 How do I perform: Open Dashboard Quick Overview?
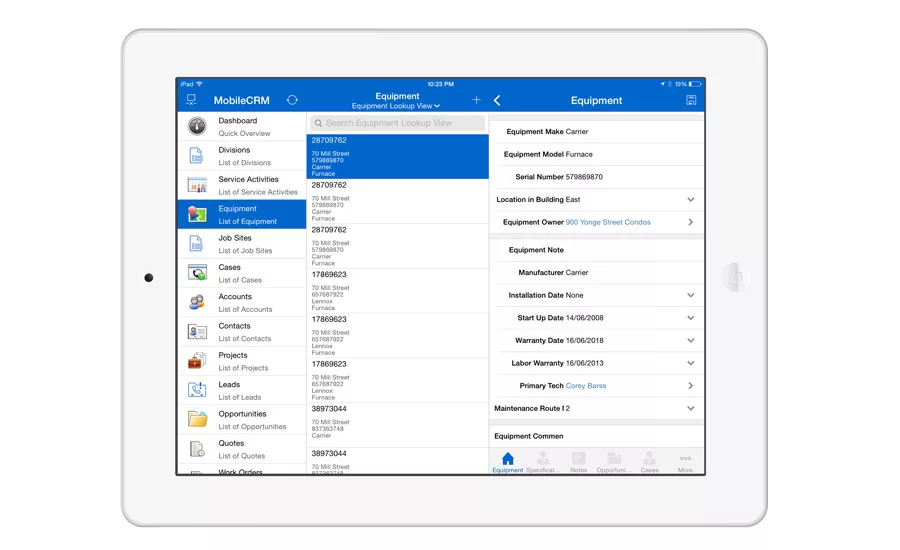242,126
